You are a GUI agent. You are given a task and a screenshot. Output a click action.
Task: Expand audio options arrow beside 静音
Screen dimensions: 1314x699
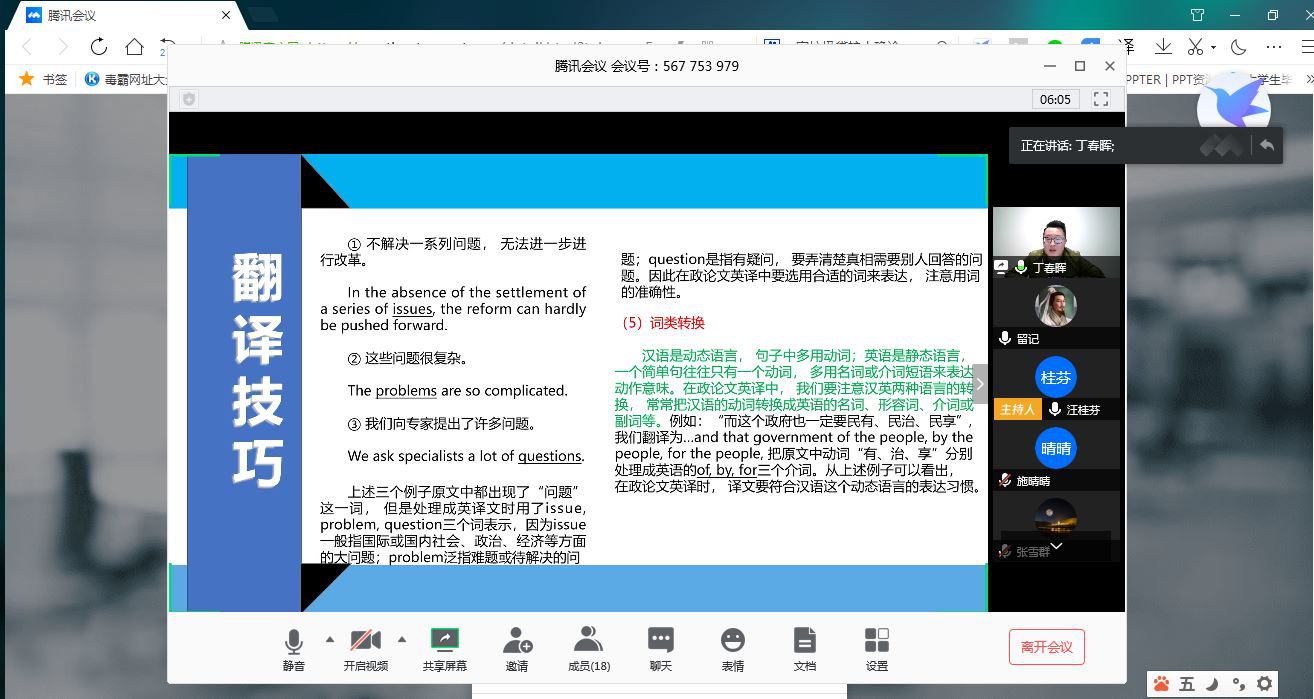tap(330, 640)
